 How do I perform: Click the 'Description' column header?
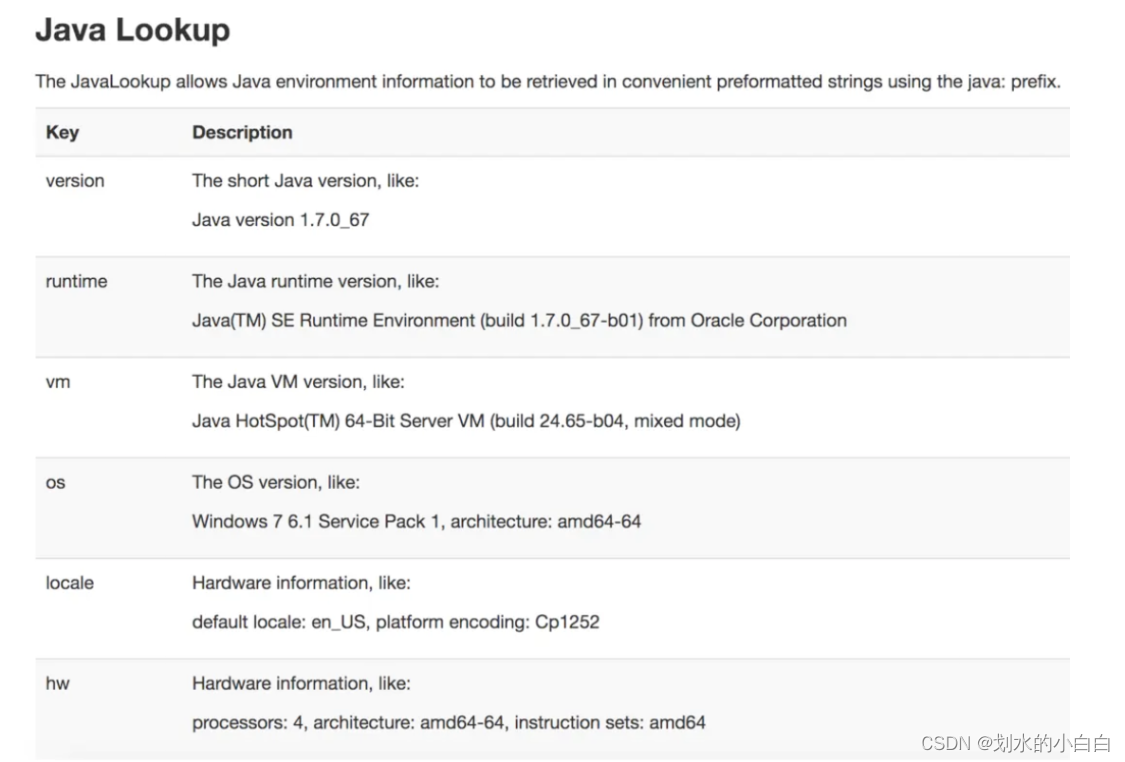pos(243,133)
